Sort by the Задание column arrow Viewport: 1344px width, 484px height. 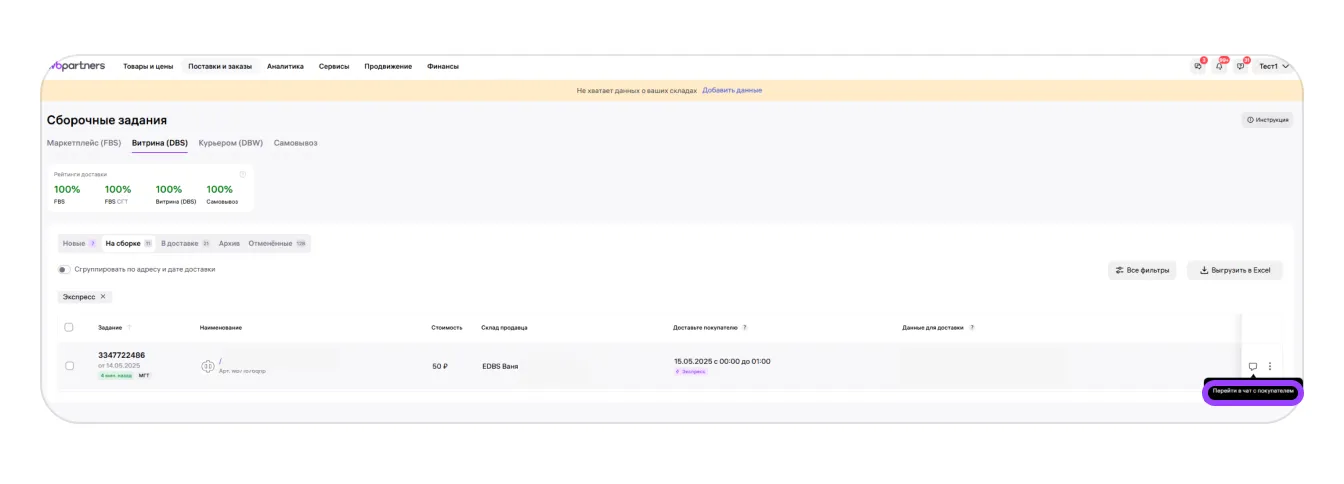(129, 327)
